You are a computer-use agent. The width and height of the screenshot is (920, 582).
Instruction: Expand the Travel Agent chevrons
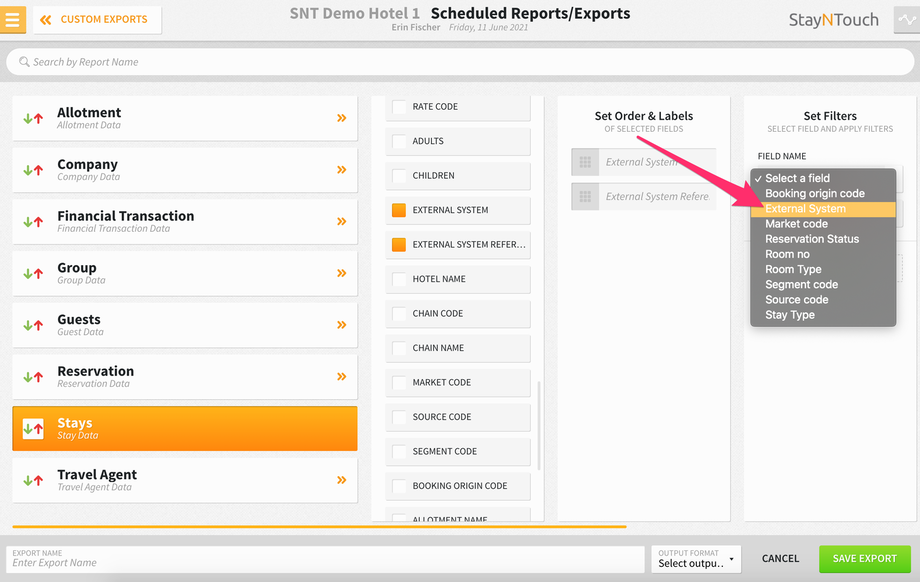[x=341, y=480]
